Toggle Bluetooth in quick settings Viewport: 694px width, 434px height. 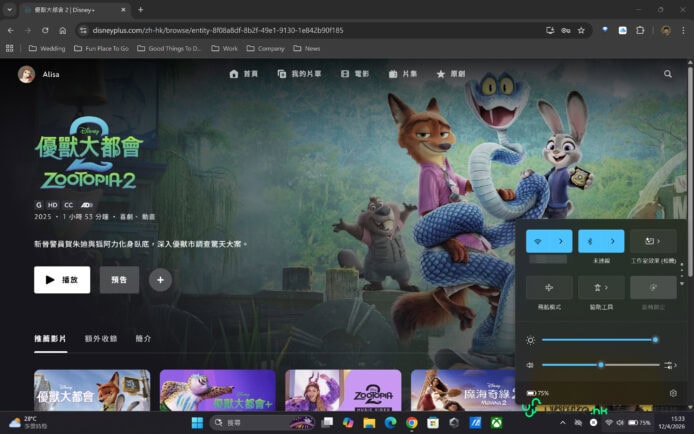[x=590, y=241]
